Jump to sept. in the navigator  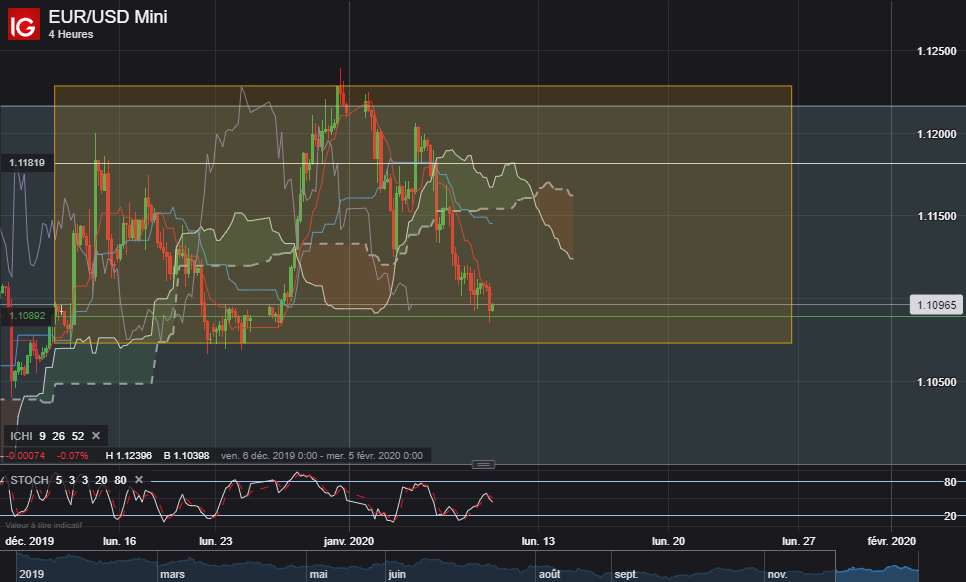(x=627, y=574)
